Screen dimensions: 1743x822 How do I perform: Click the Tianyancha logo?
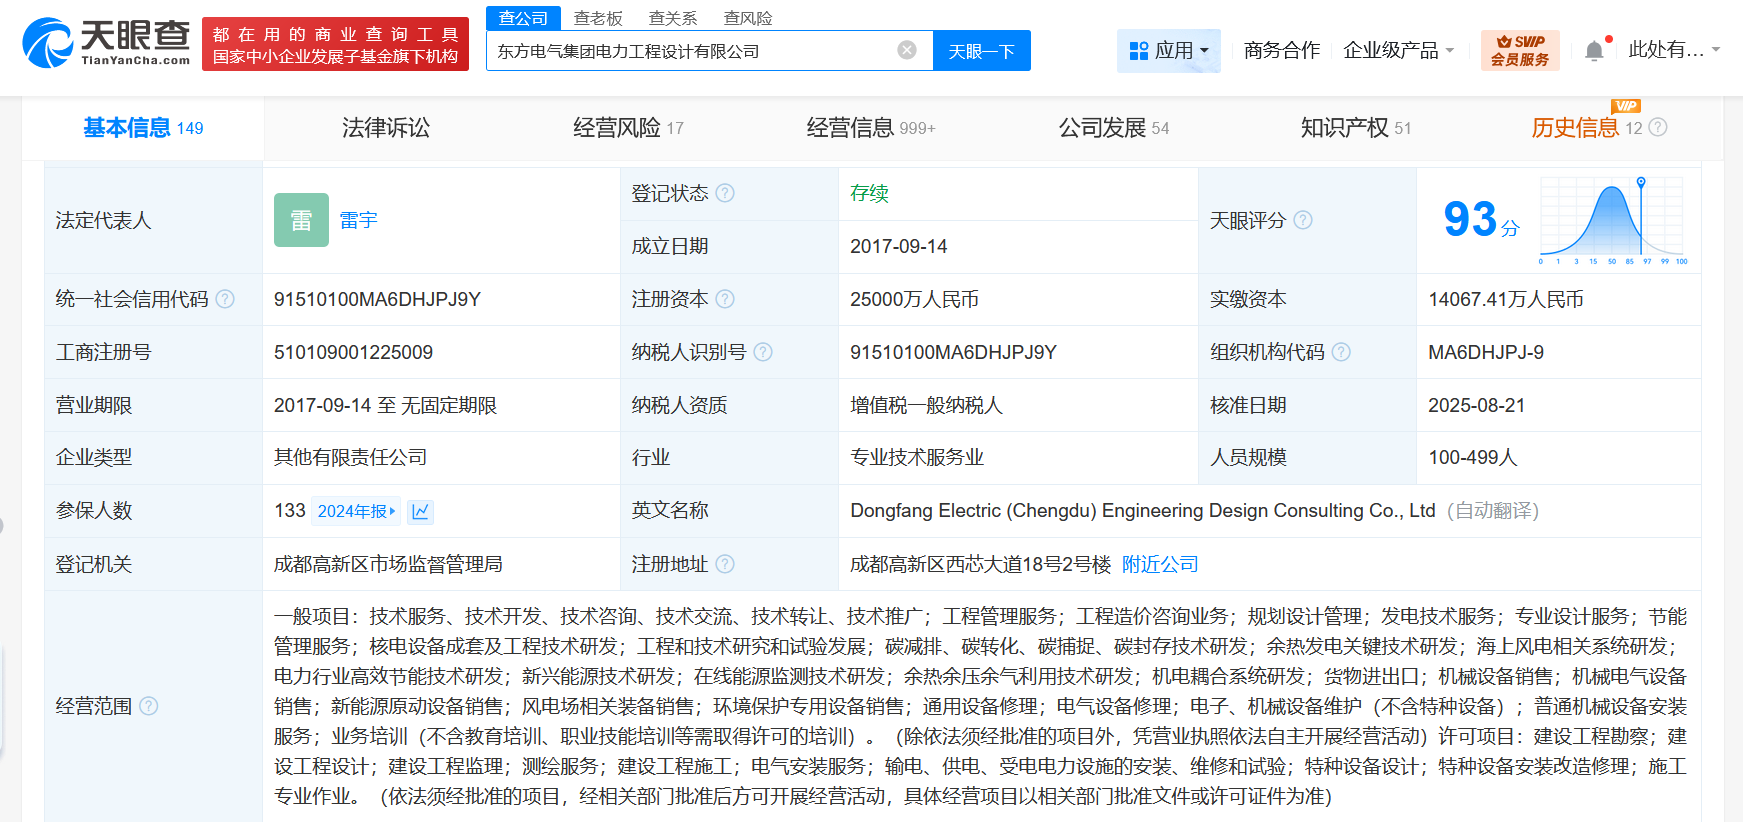[107, 43]
